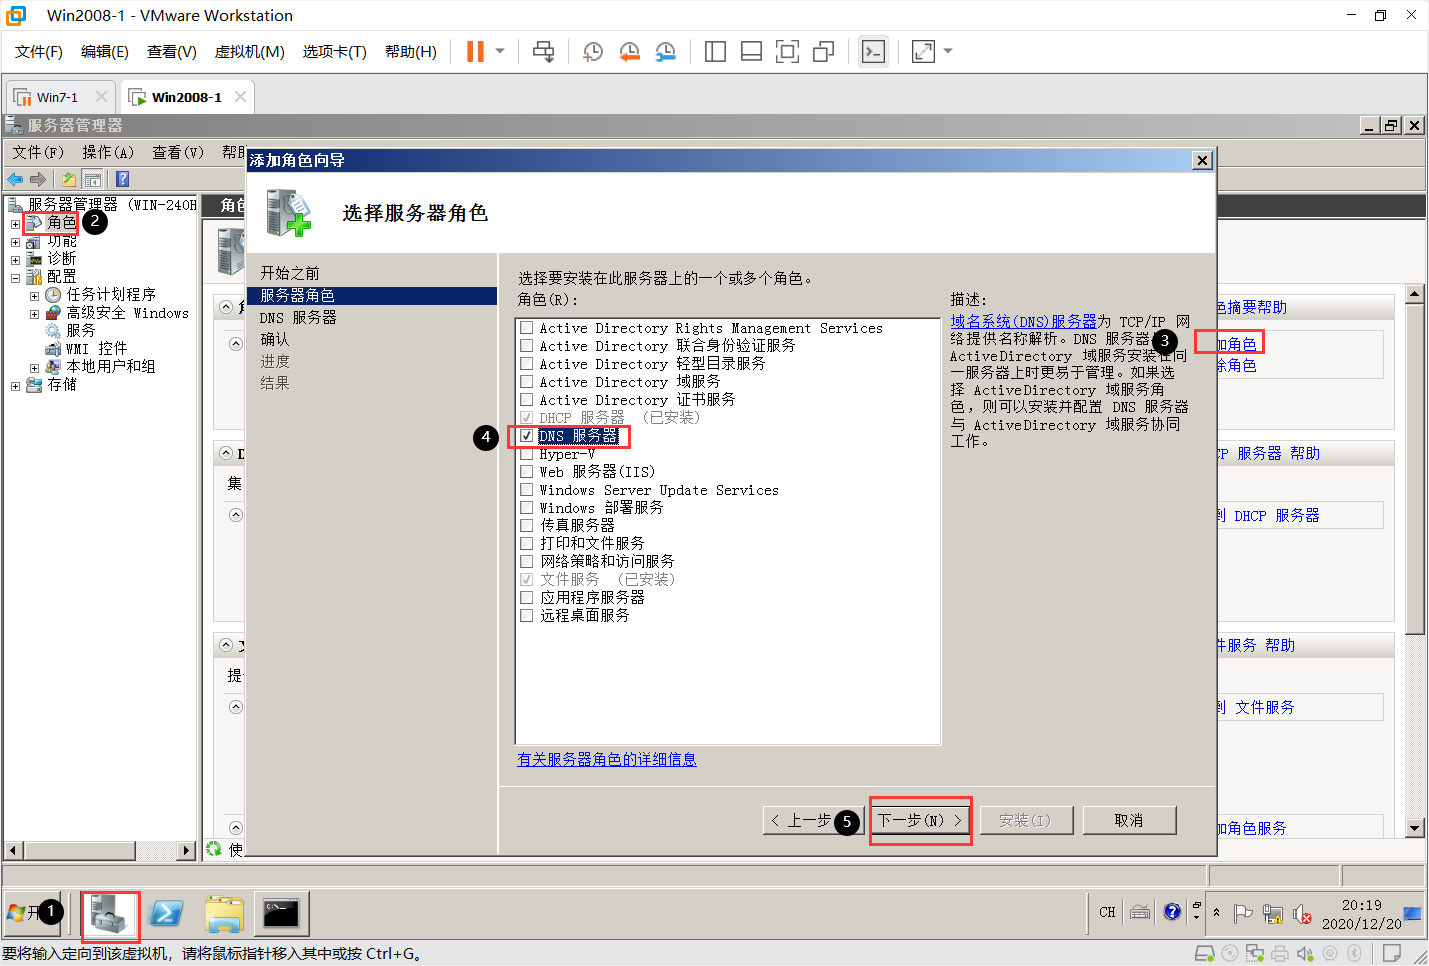Collapse the 配置 node in the tree
1429x966 pixels.
[15, 278]
